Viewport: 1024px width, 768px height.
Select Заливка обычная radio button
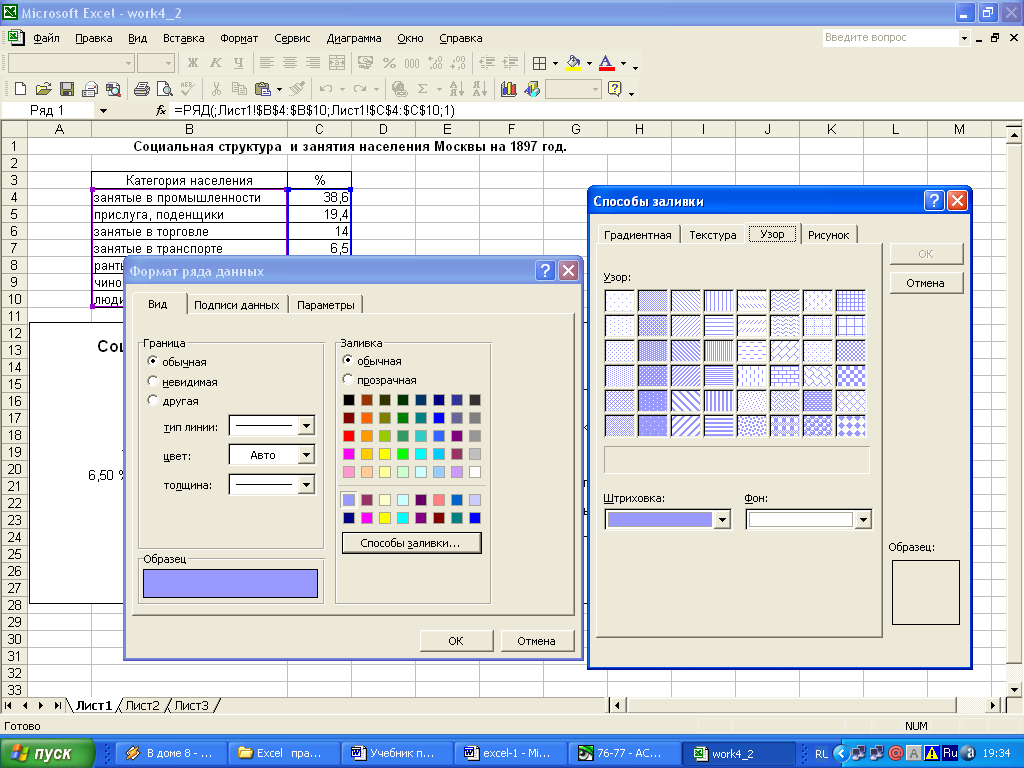(347, 360)
